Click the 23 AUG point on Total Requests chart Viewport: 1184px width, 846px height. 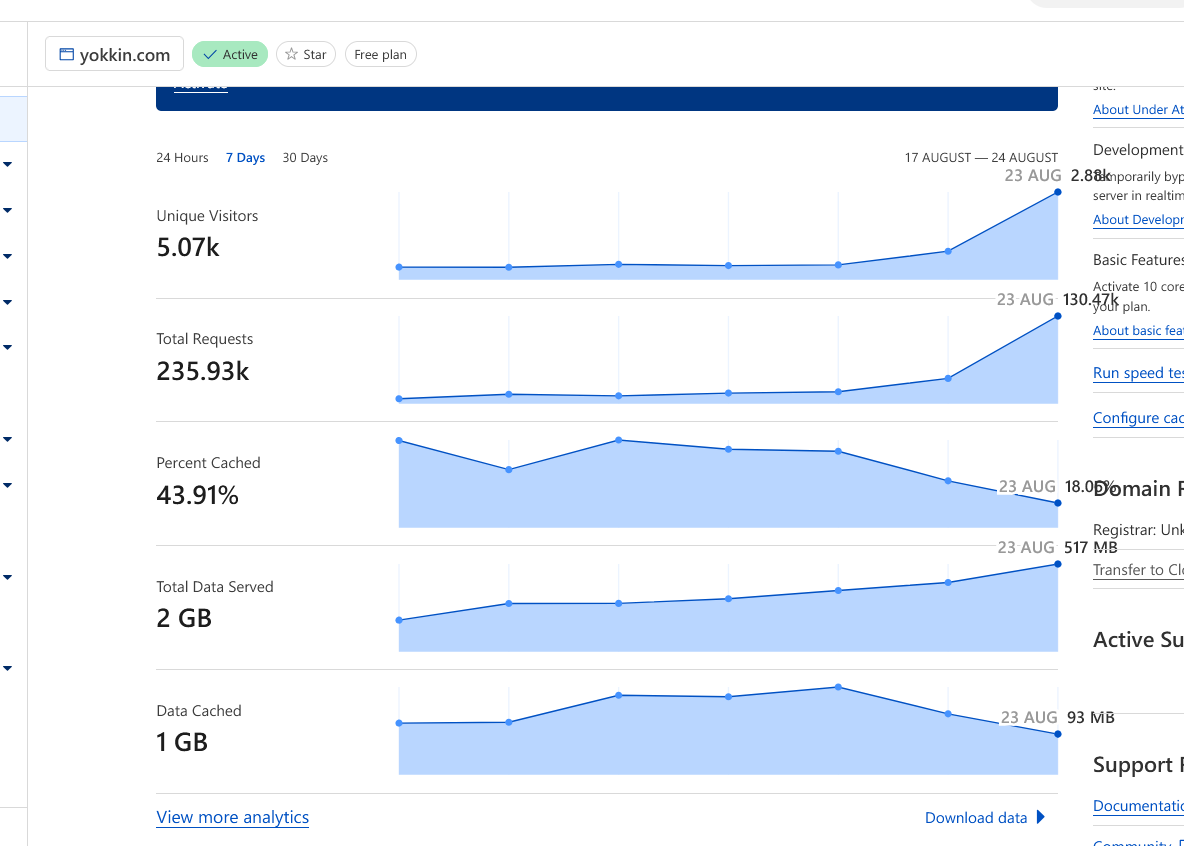coord(1057,316)
